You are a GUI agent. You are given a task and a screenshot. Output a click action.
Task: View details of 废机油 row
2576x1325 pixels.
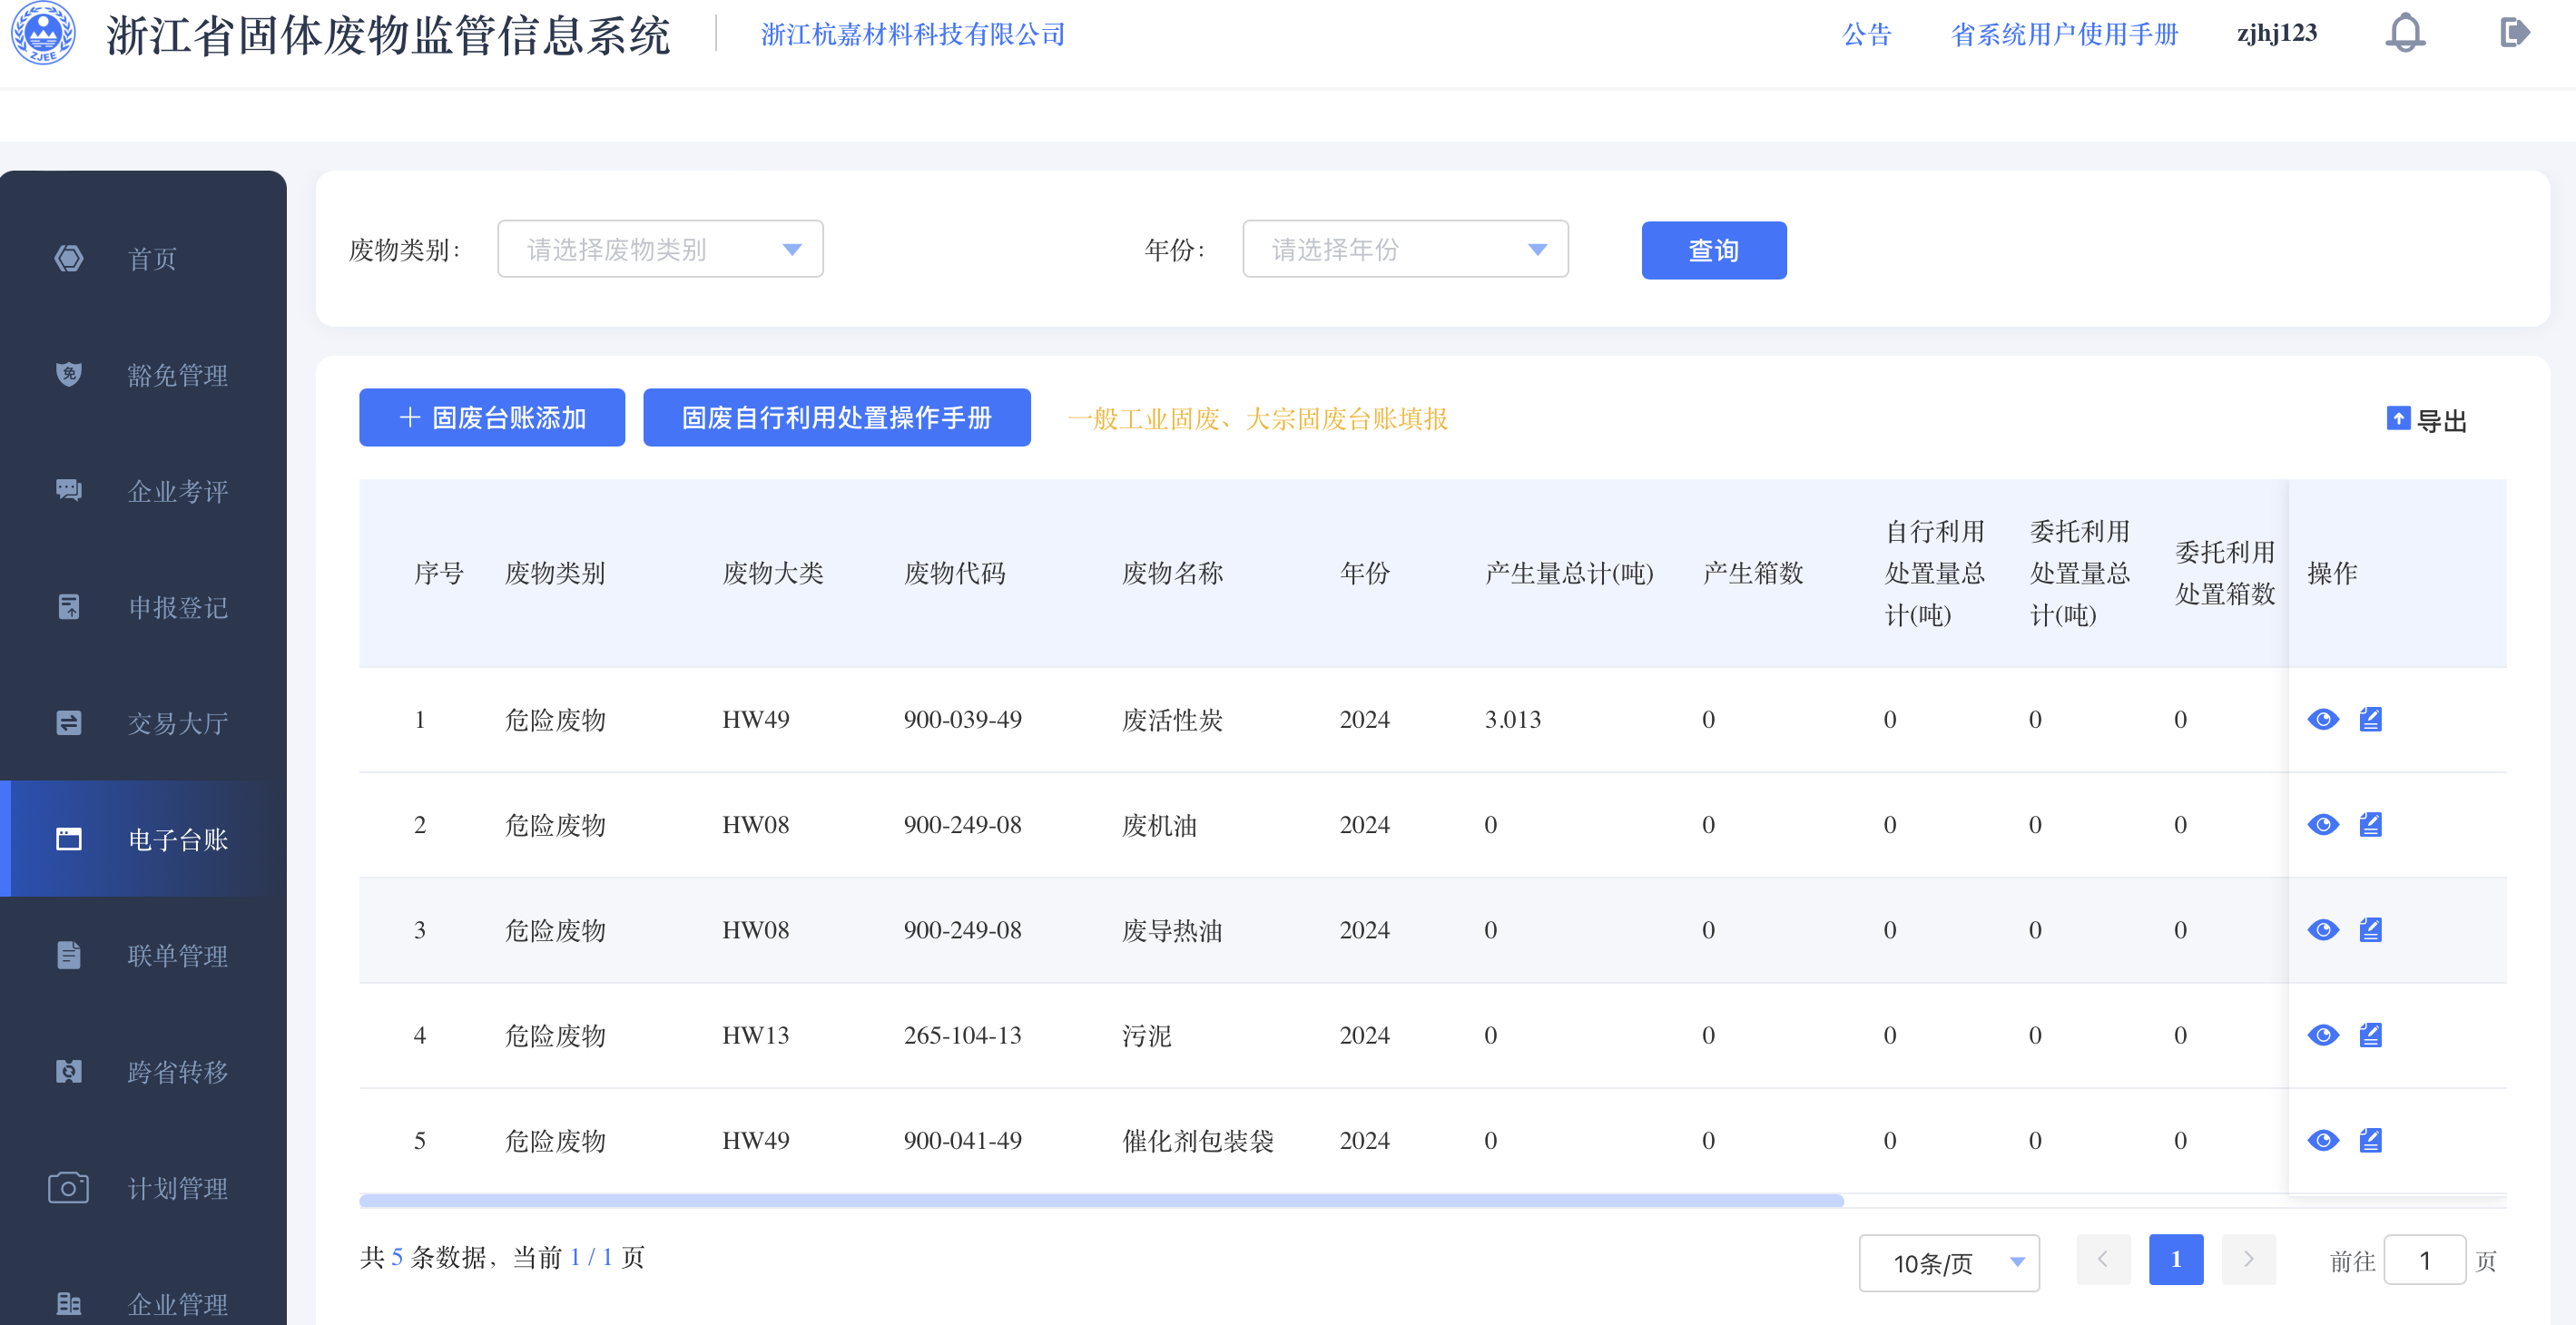pos(2323,824)
